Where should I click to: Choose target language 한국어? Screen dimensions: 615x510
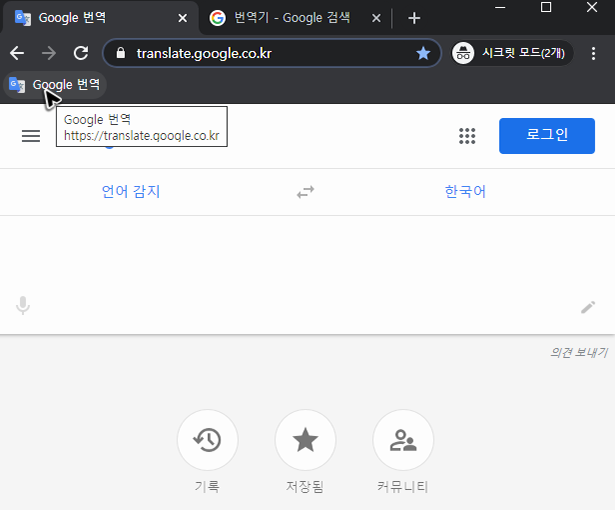click(465, 192)
